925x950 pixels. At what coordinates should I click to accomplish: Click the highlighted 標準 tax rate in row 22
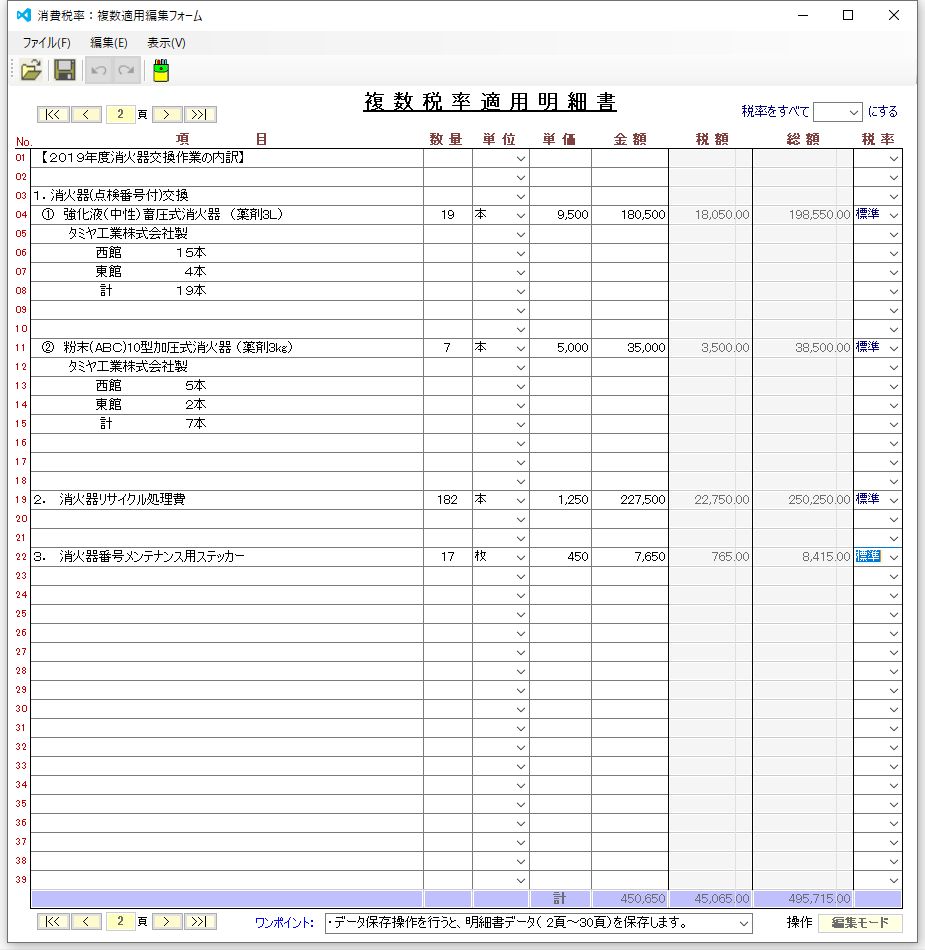pos(868,556)
